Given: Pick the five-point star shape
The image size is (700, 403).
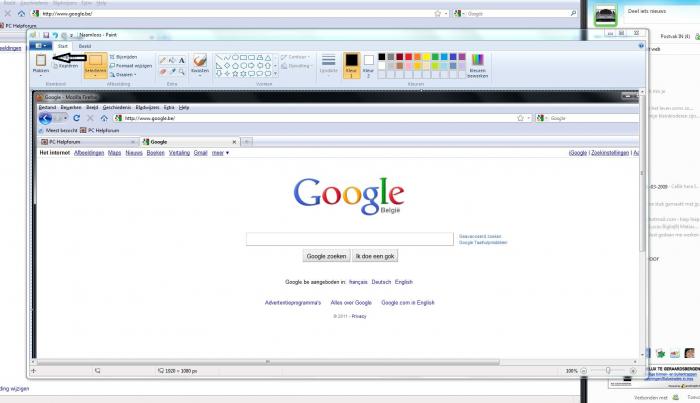Looking at the screenshot, I should (235, 74).
